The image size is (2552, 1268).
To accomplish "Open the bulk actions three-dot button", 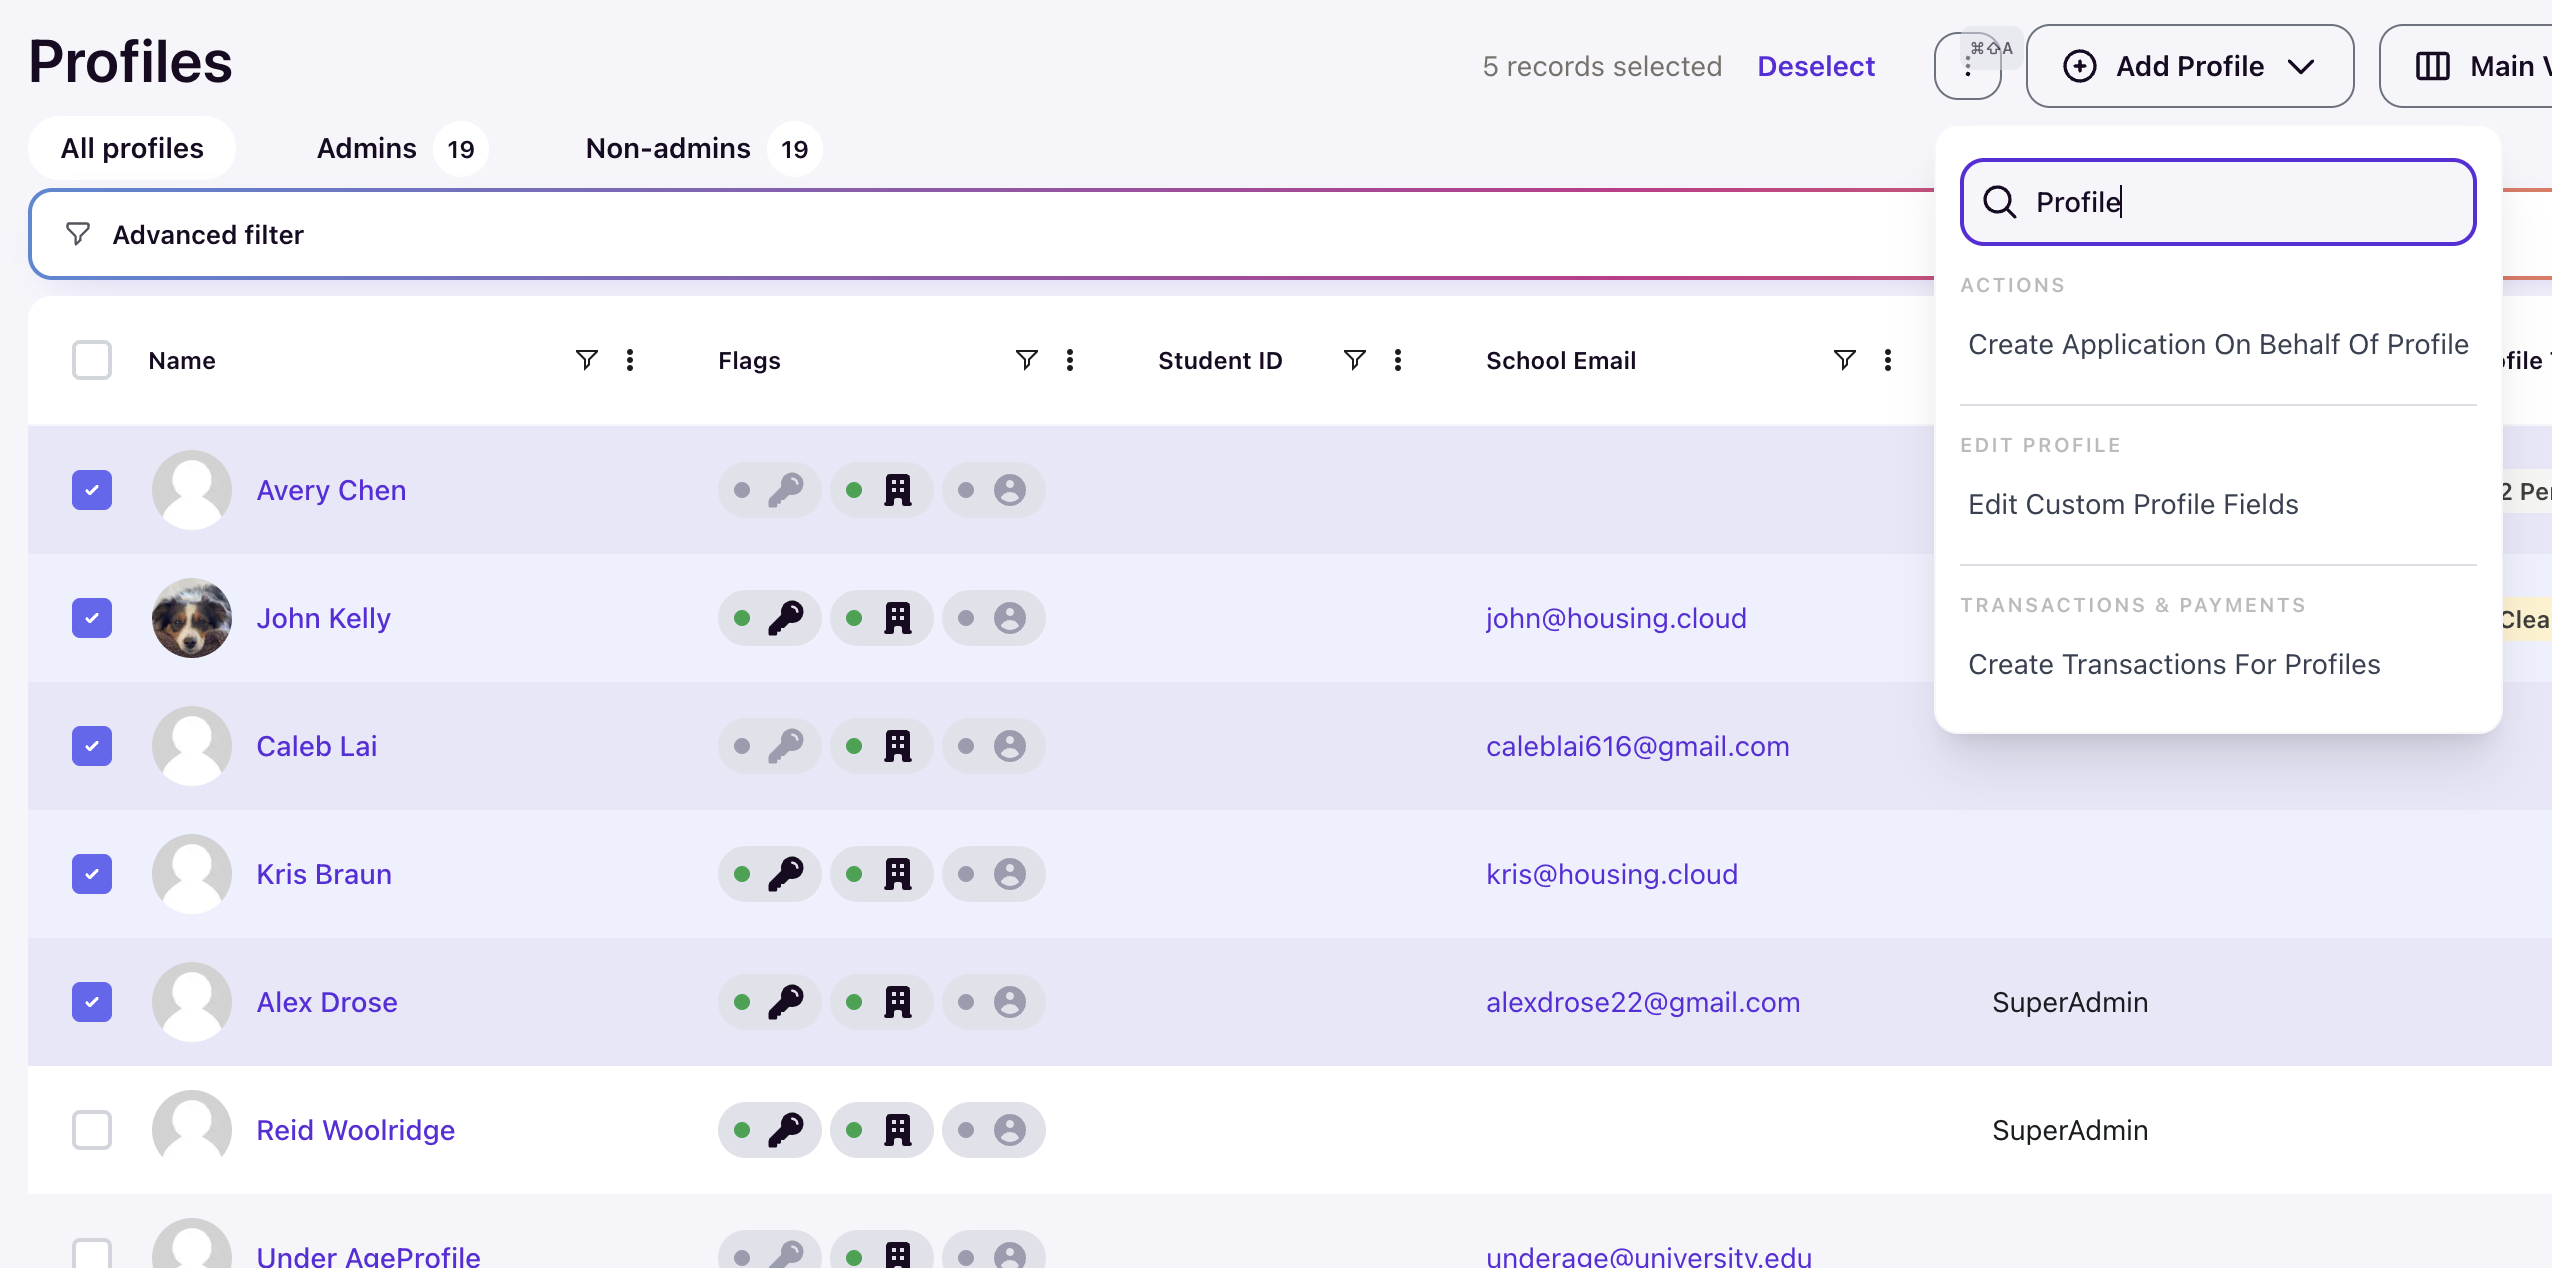I will pos(1967,66).
